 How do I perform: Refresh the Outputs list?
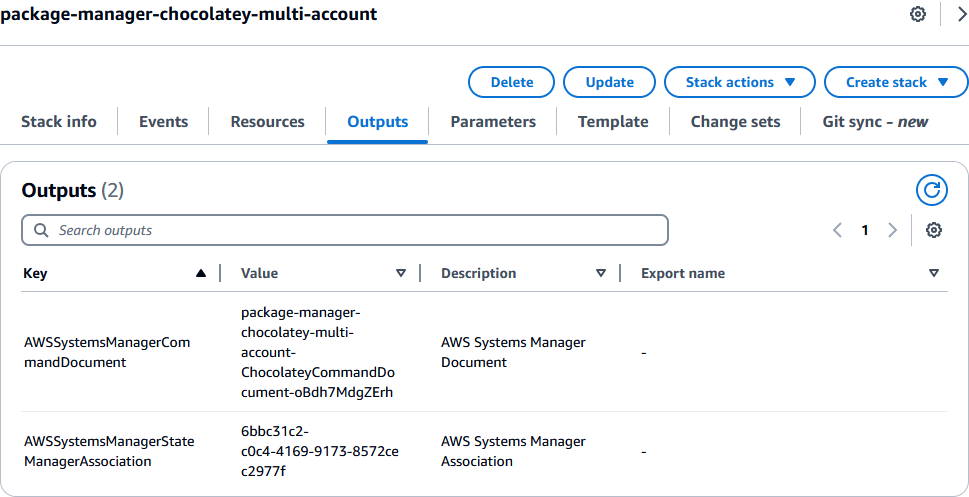click(931, 190)
